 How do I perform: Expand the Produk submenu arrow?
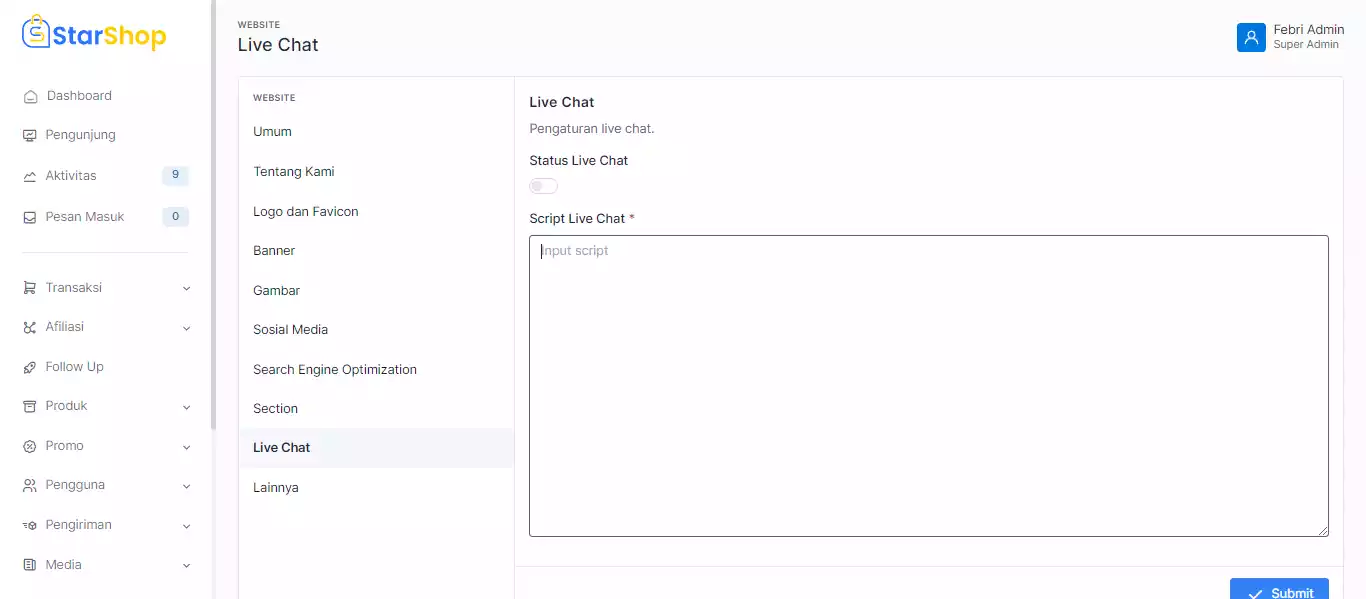[x=186, y=407]
